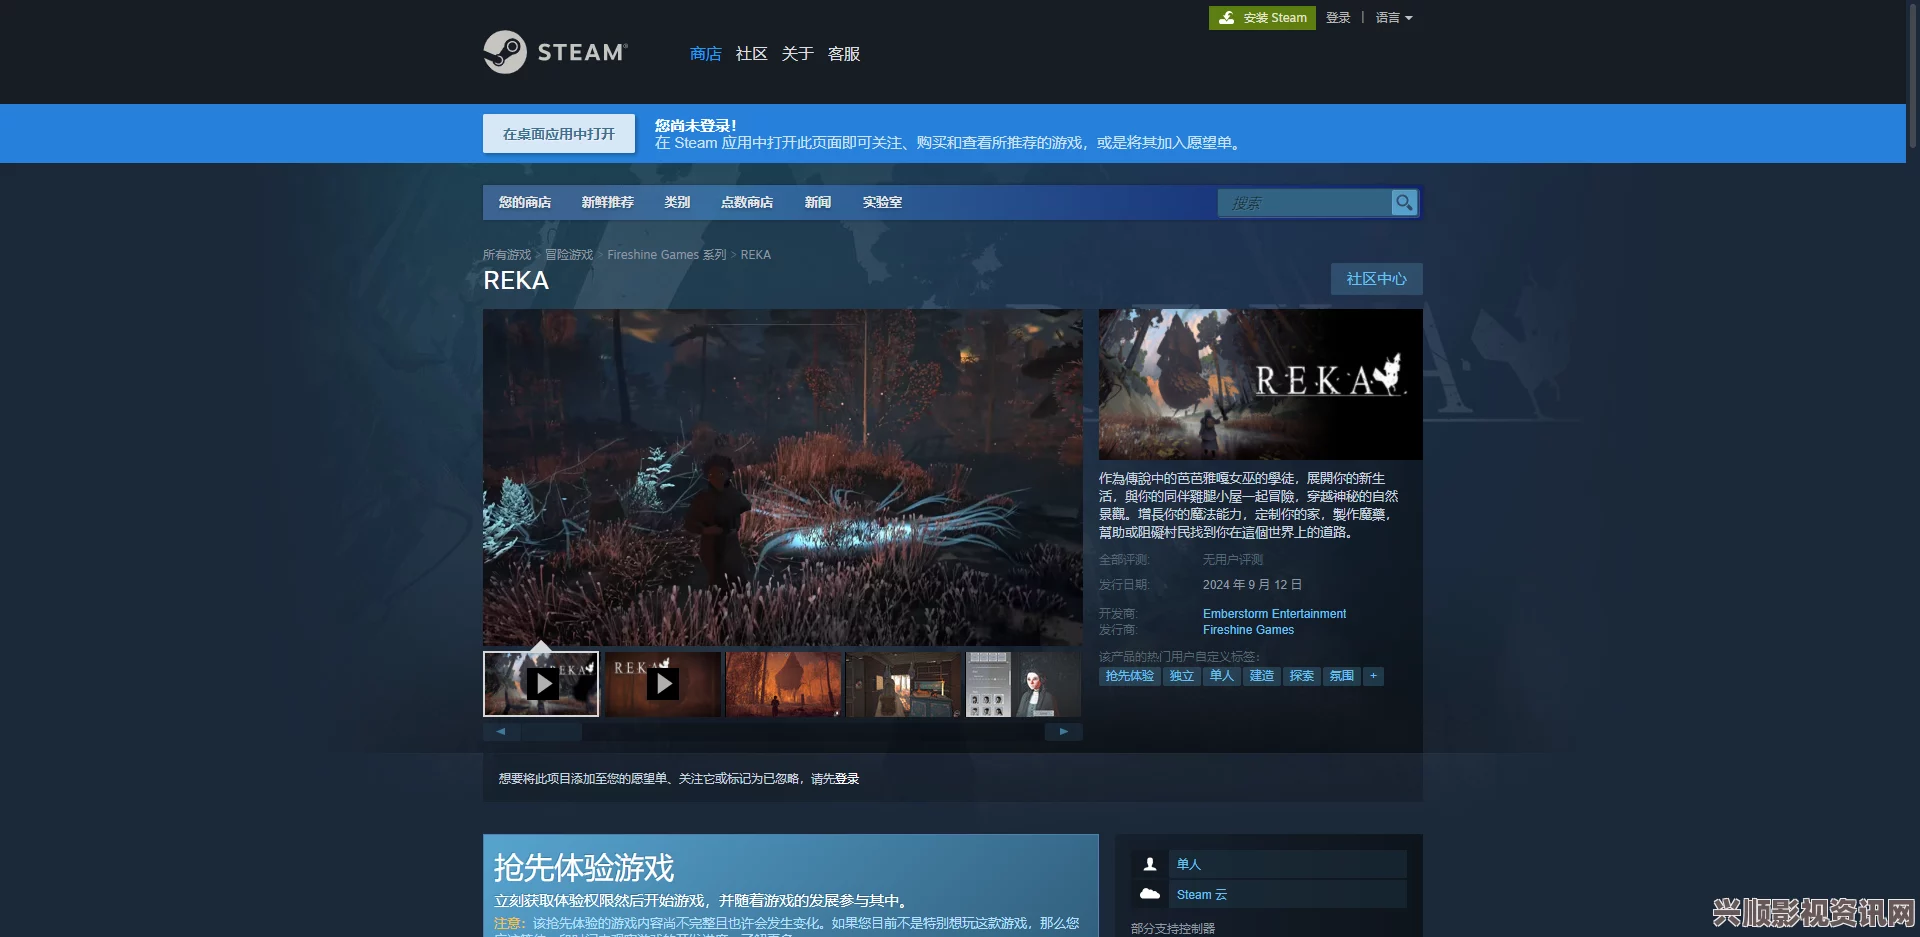Open the 登录 login link
The height and width of the screenshot is (937, 1920).
[x=1338, y=18]
